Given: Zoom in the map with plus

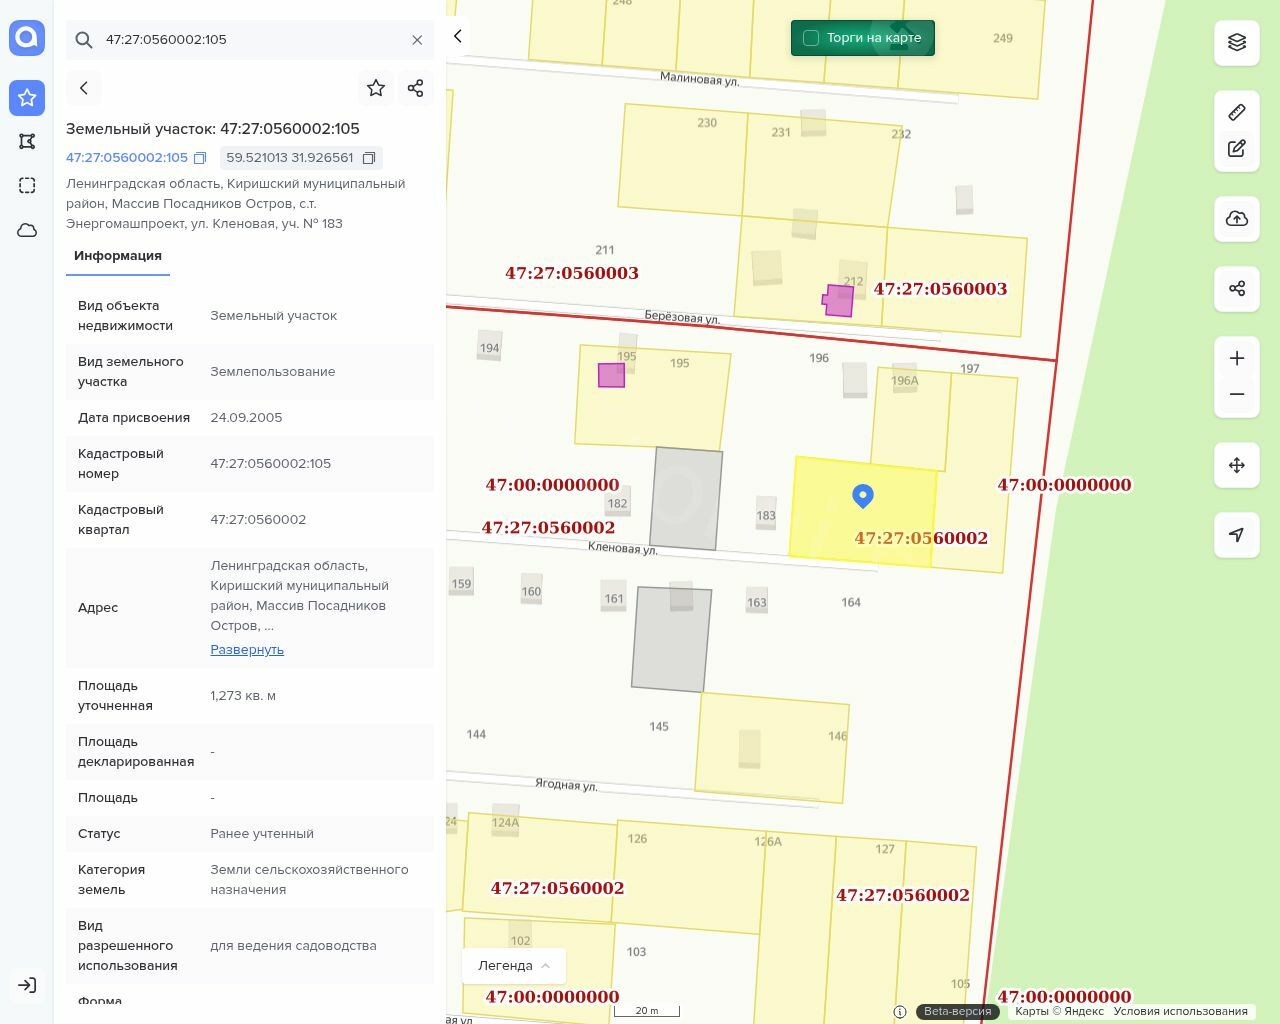Looking at the screenshot, I should pyautogui.click(x=1237, y=358).
